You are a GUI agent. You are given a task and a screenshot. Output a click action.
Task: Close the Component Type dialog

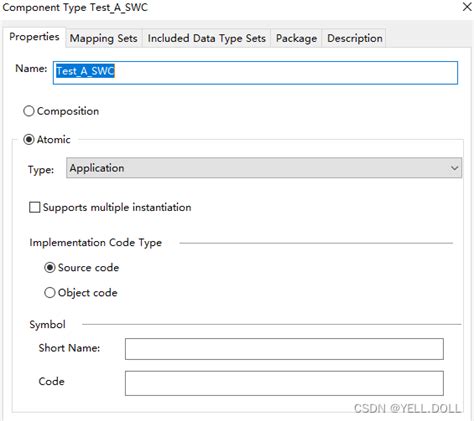coord(467,7)
